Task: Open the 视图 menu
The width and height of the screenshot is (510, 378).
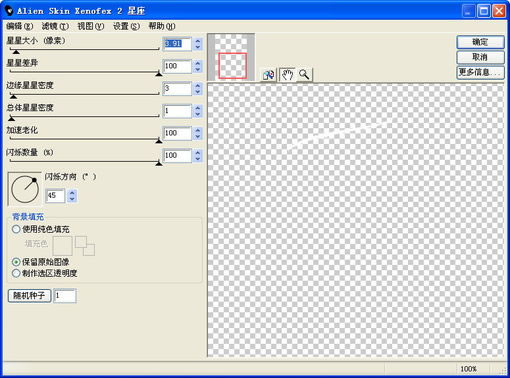Action: [91, 26]
